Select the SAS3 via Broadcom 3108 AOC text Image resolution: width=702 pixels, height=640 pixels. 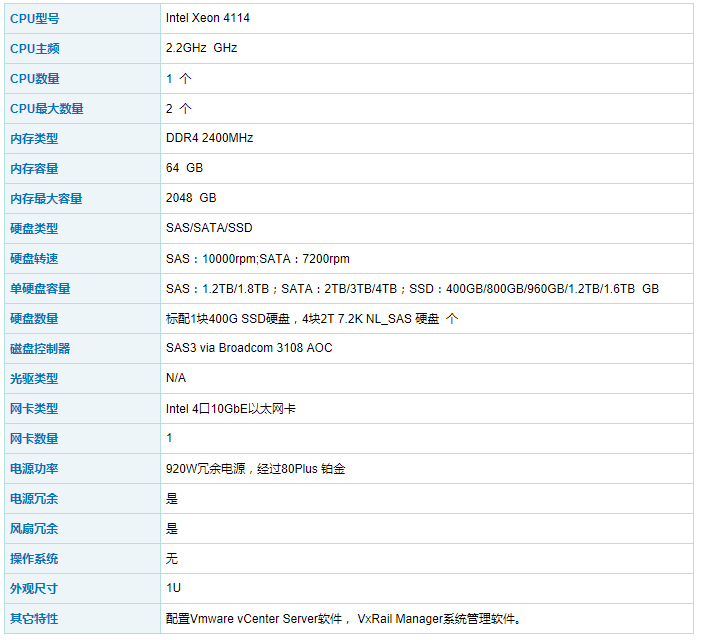tap(249, 348)
